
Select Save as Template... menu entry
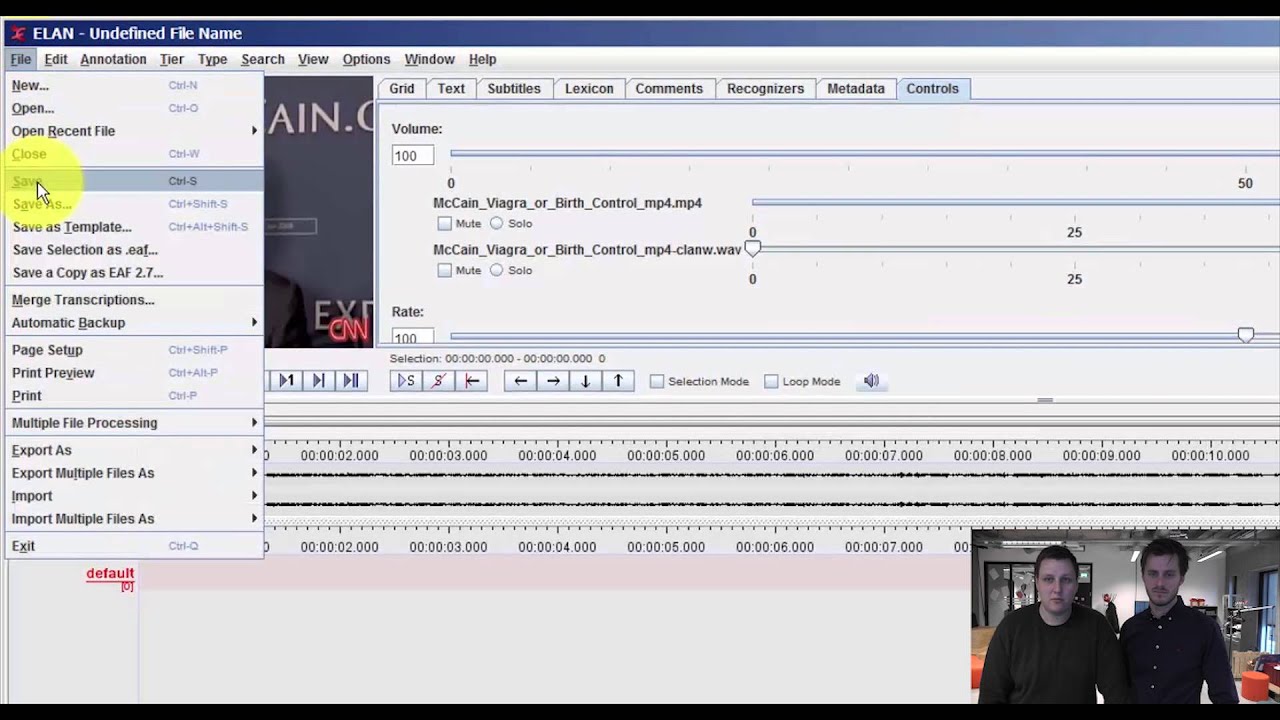point(134,227)
